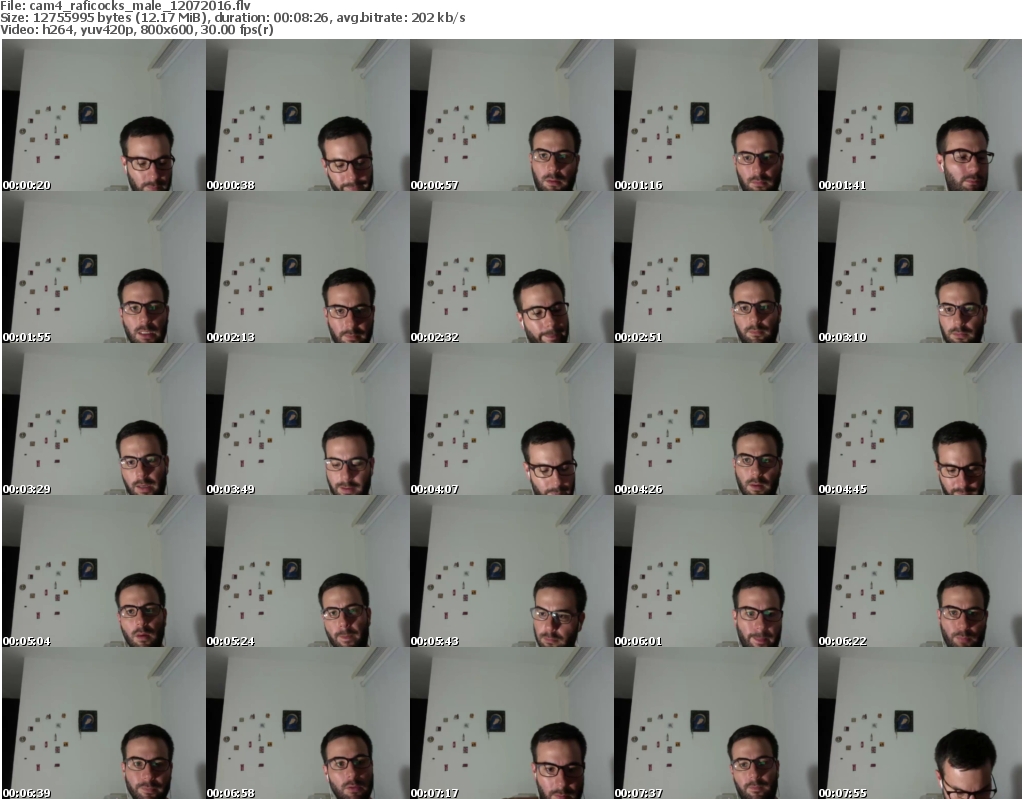The width and height of the screenshot is (1024, 799).
Task: Open the thumbnail stamped 00:03:49
Action: click(x=308, y=419)
